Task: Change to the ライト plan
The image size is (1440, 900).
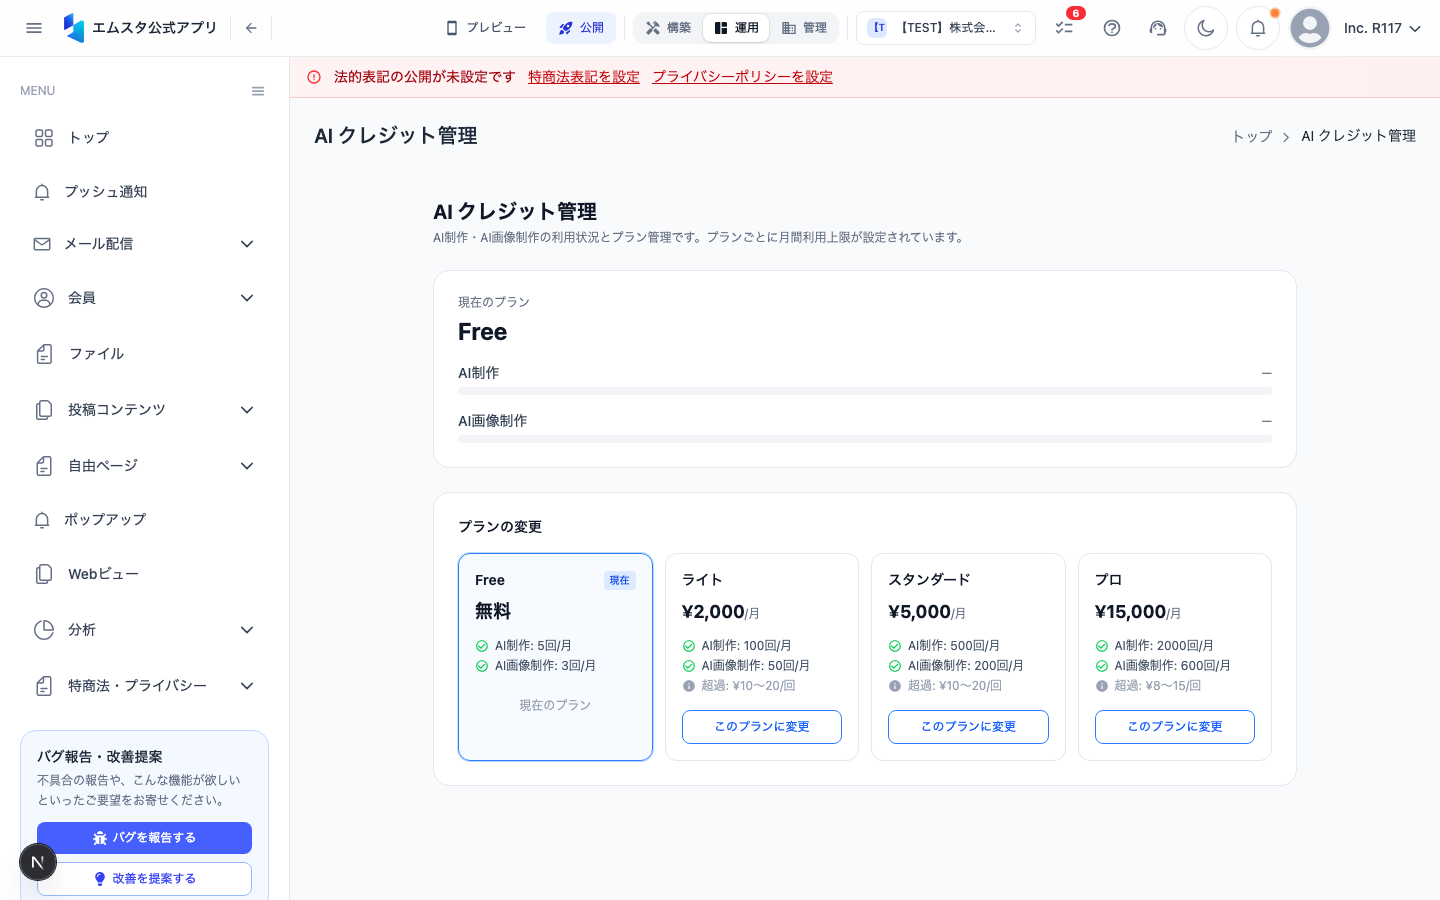Action: [x=762, y=727]
